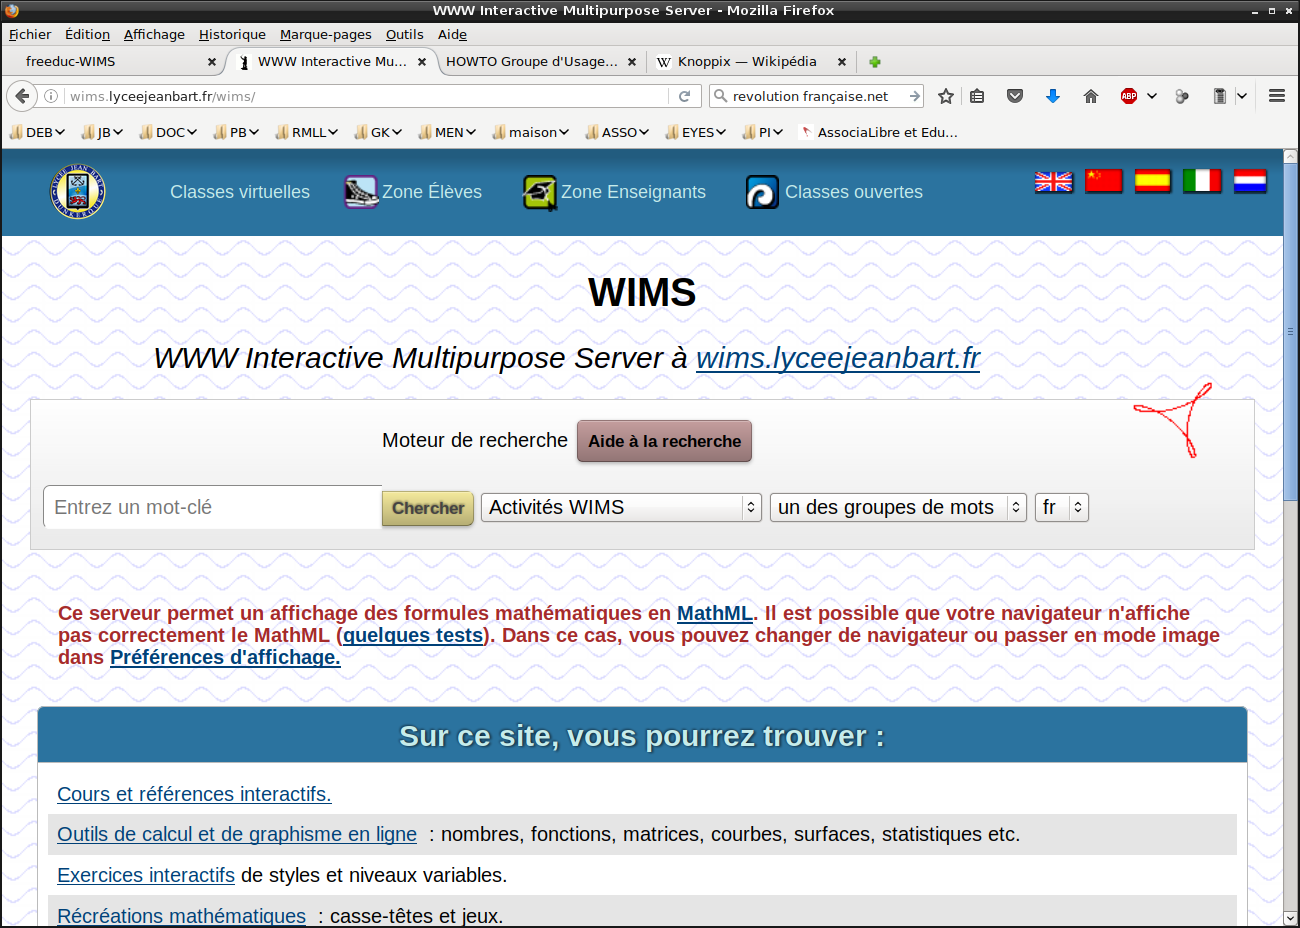
Task: Click the Aide à la recherche button
Action: click(x=664, y=441)
